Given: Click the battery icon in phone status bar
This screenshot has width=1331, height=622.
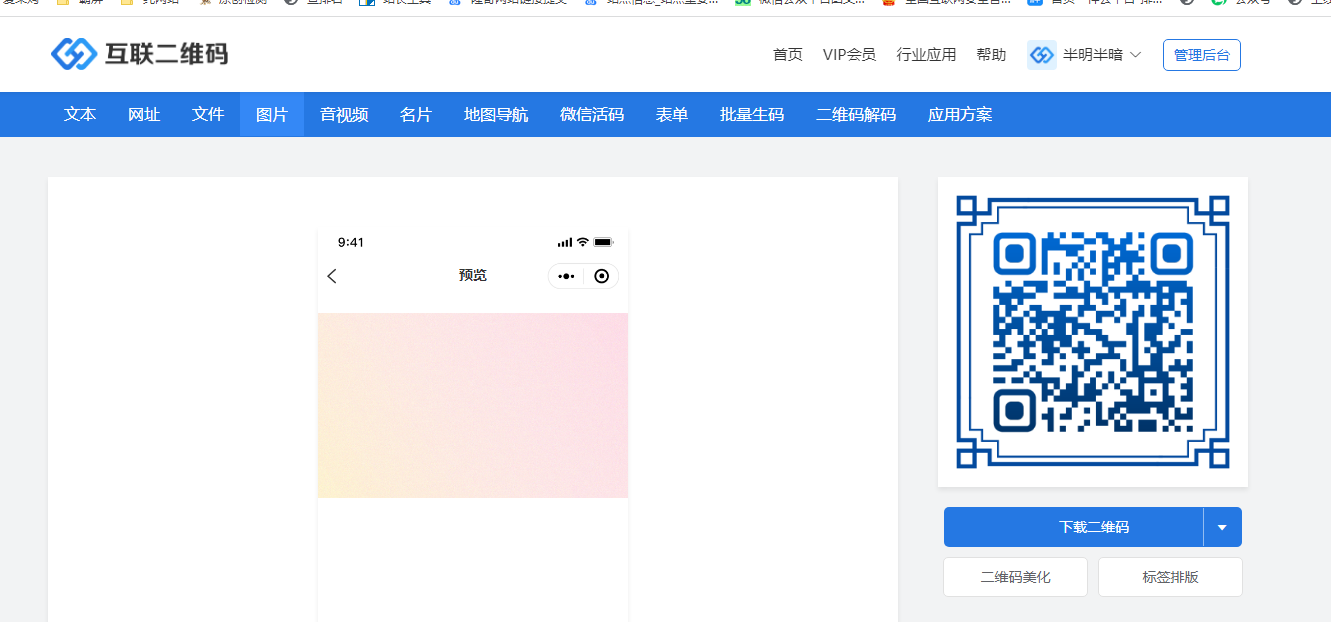Looking at the screenshot, I should pyautogui.click(x=603, y=242).
